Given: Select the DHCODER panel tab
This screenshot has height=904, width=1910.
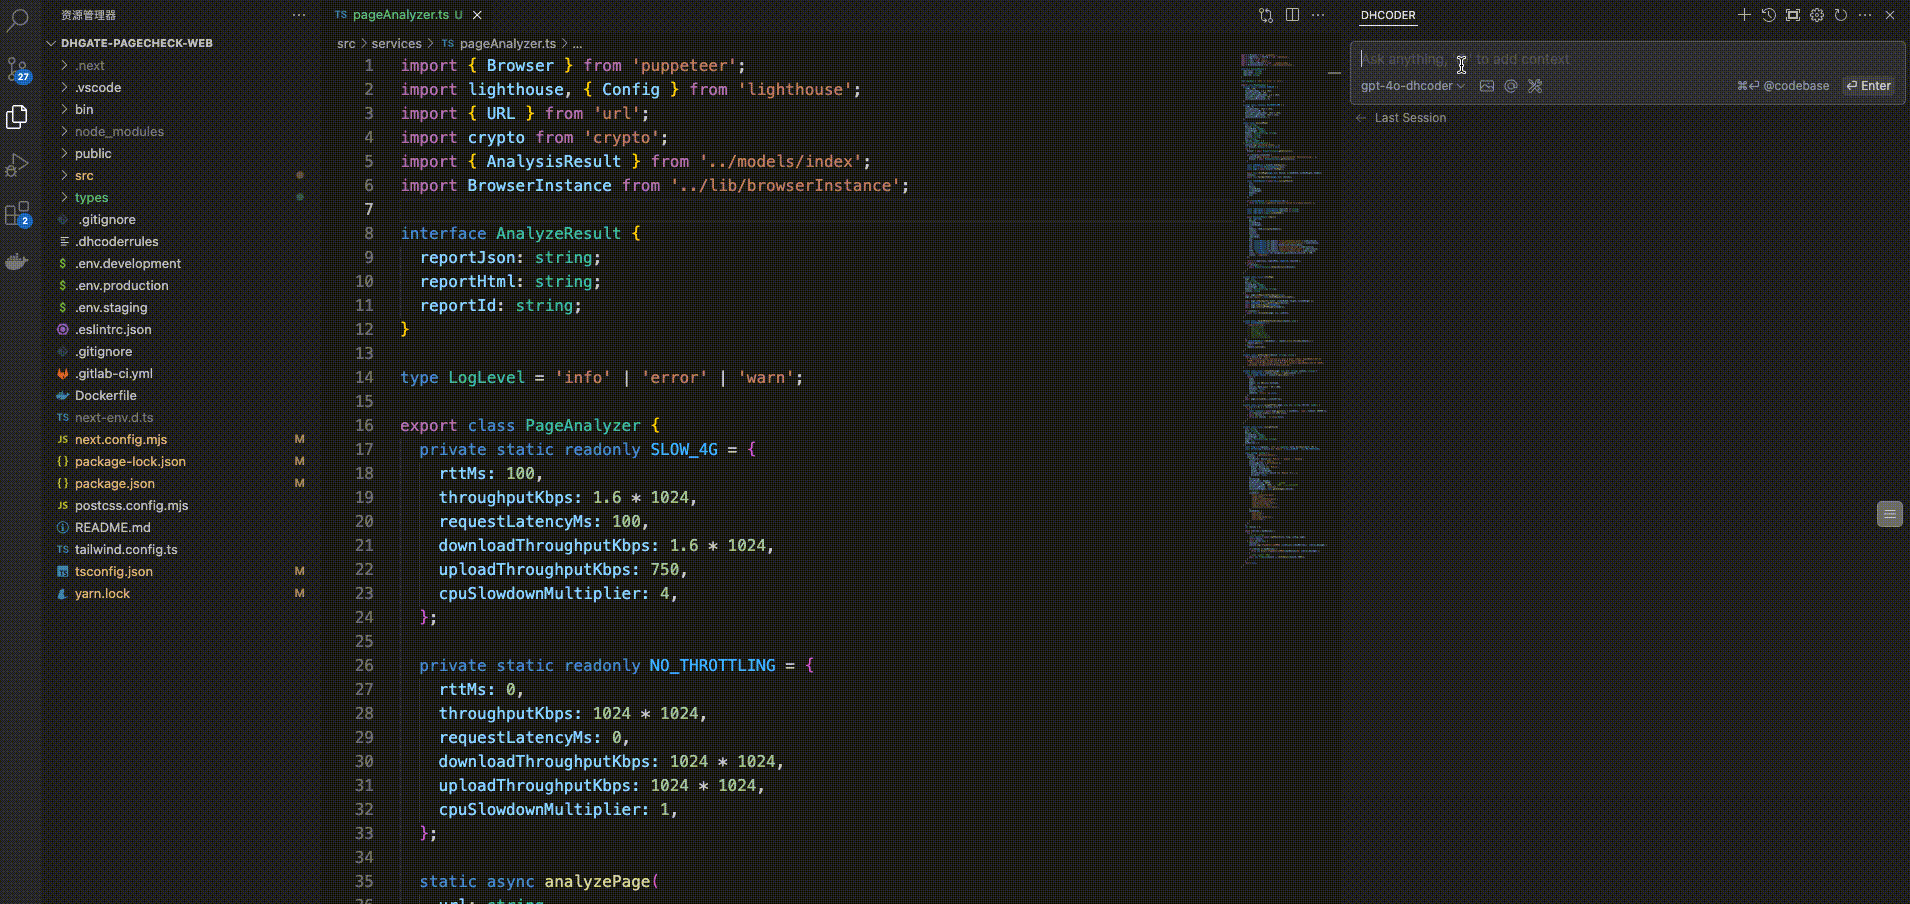Looking at the screenshot, I should tap(1388, 15).
